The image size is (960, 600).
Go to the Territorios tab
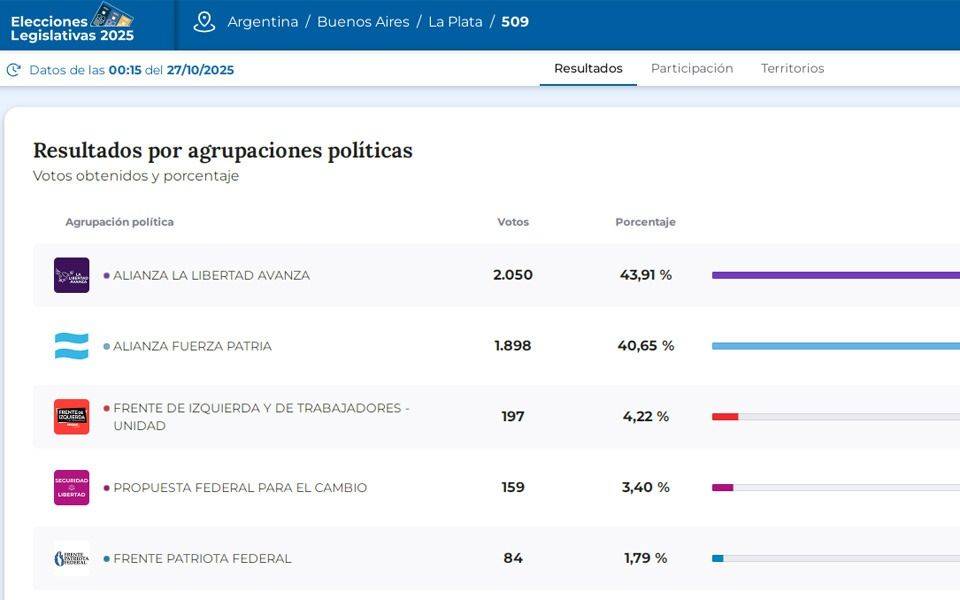[x=792, y=69]
